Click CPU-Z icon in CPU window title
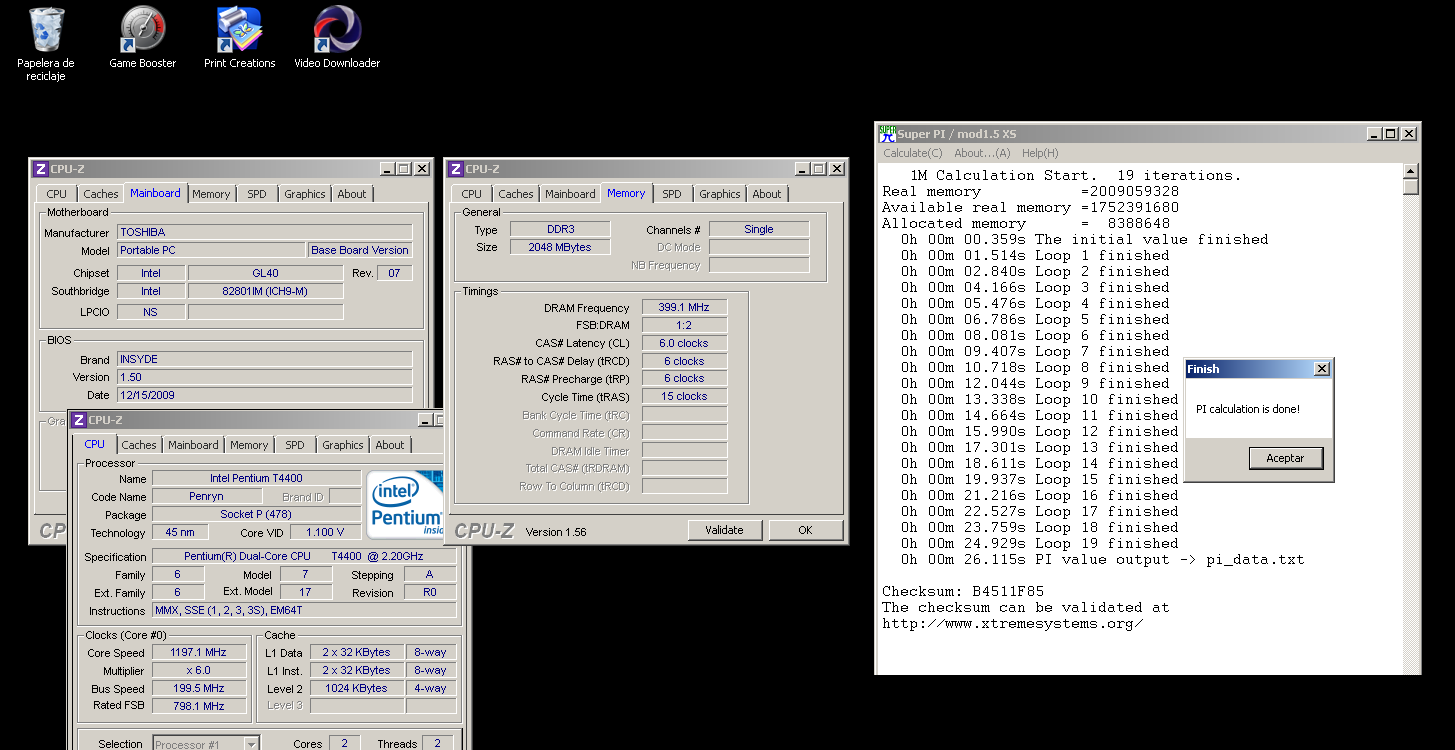 click(x=78, y=420)
